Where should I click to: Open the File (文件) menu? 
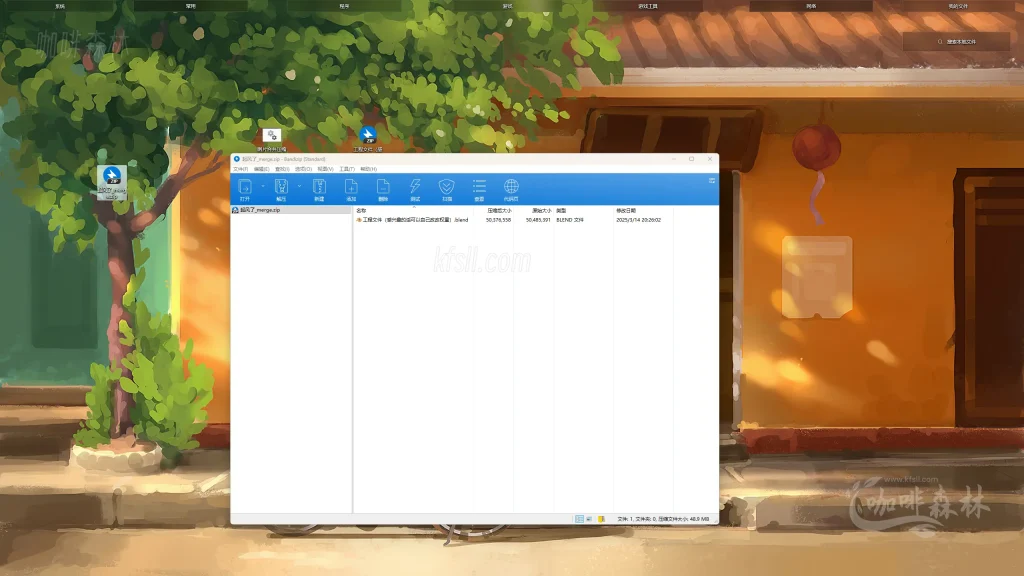[240, 169]
